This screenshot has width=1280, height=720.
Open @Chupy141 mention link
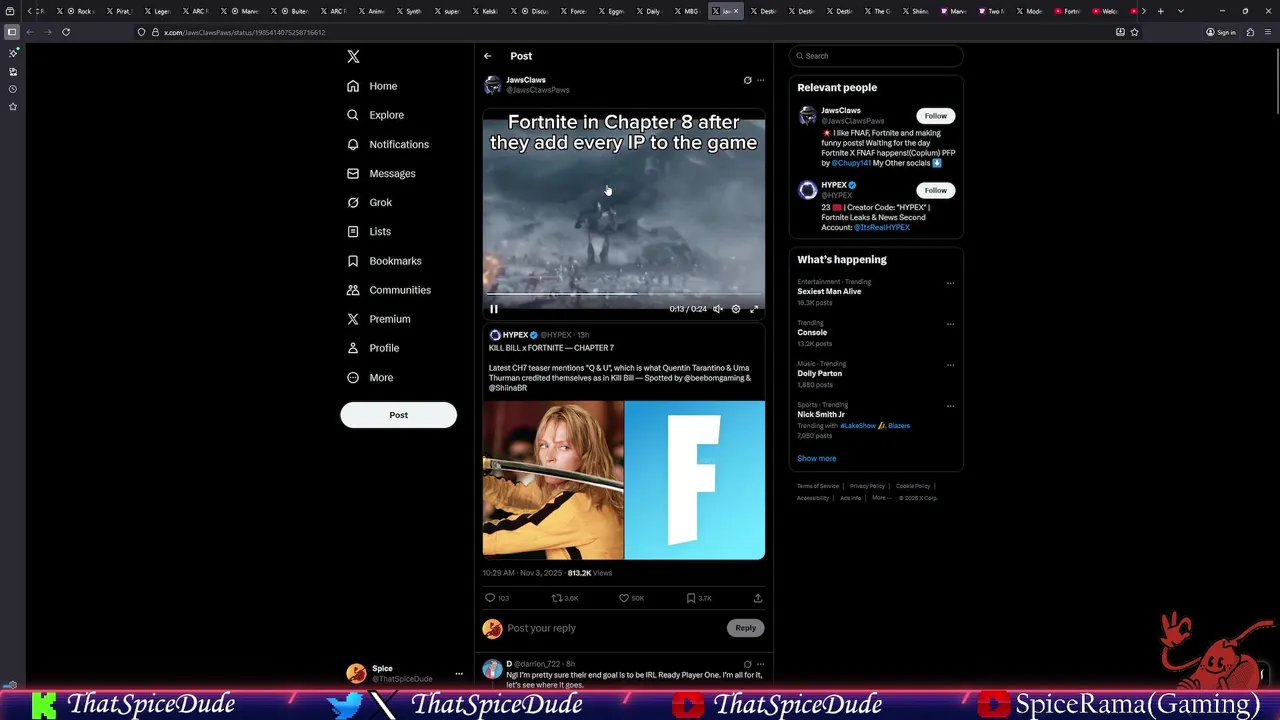point(851,163)
